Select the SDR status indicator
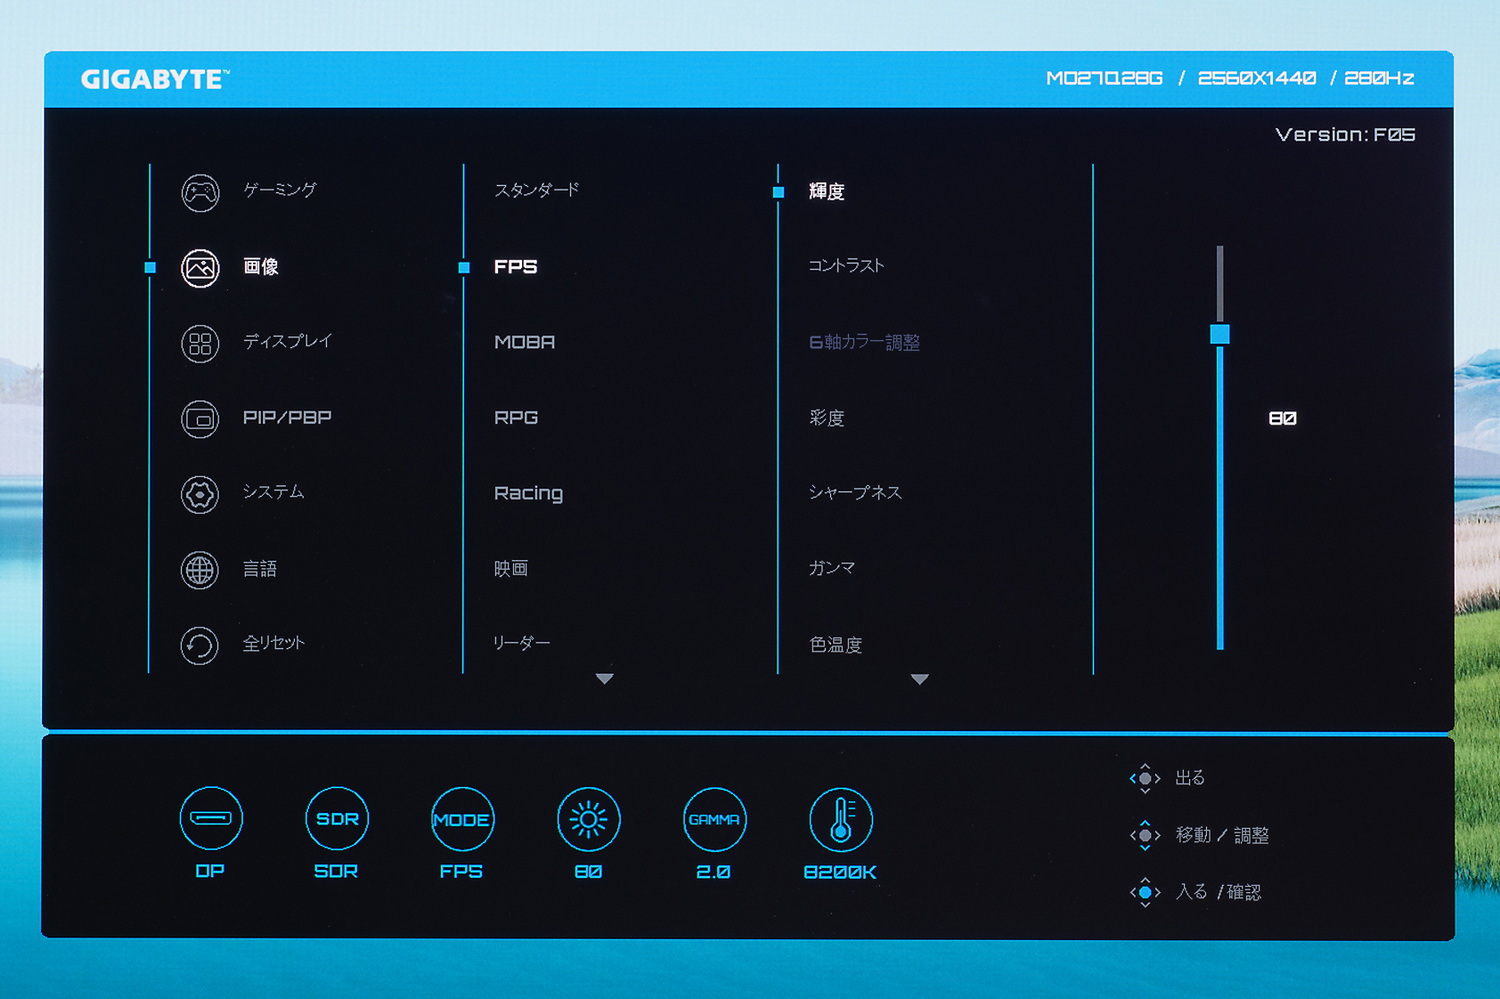 coord(337,817)
